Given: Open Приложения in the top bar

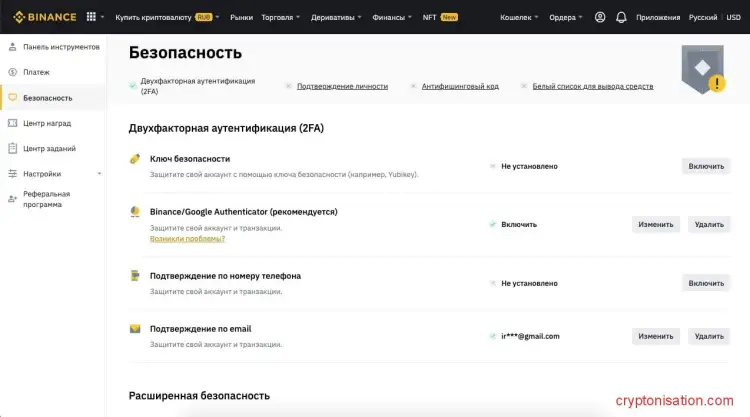Looking at the screenshot, I should tap(658, 17).
